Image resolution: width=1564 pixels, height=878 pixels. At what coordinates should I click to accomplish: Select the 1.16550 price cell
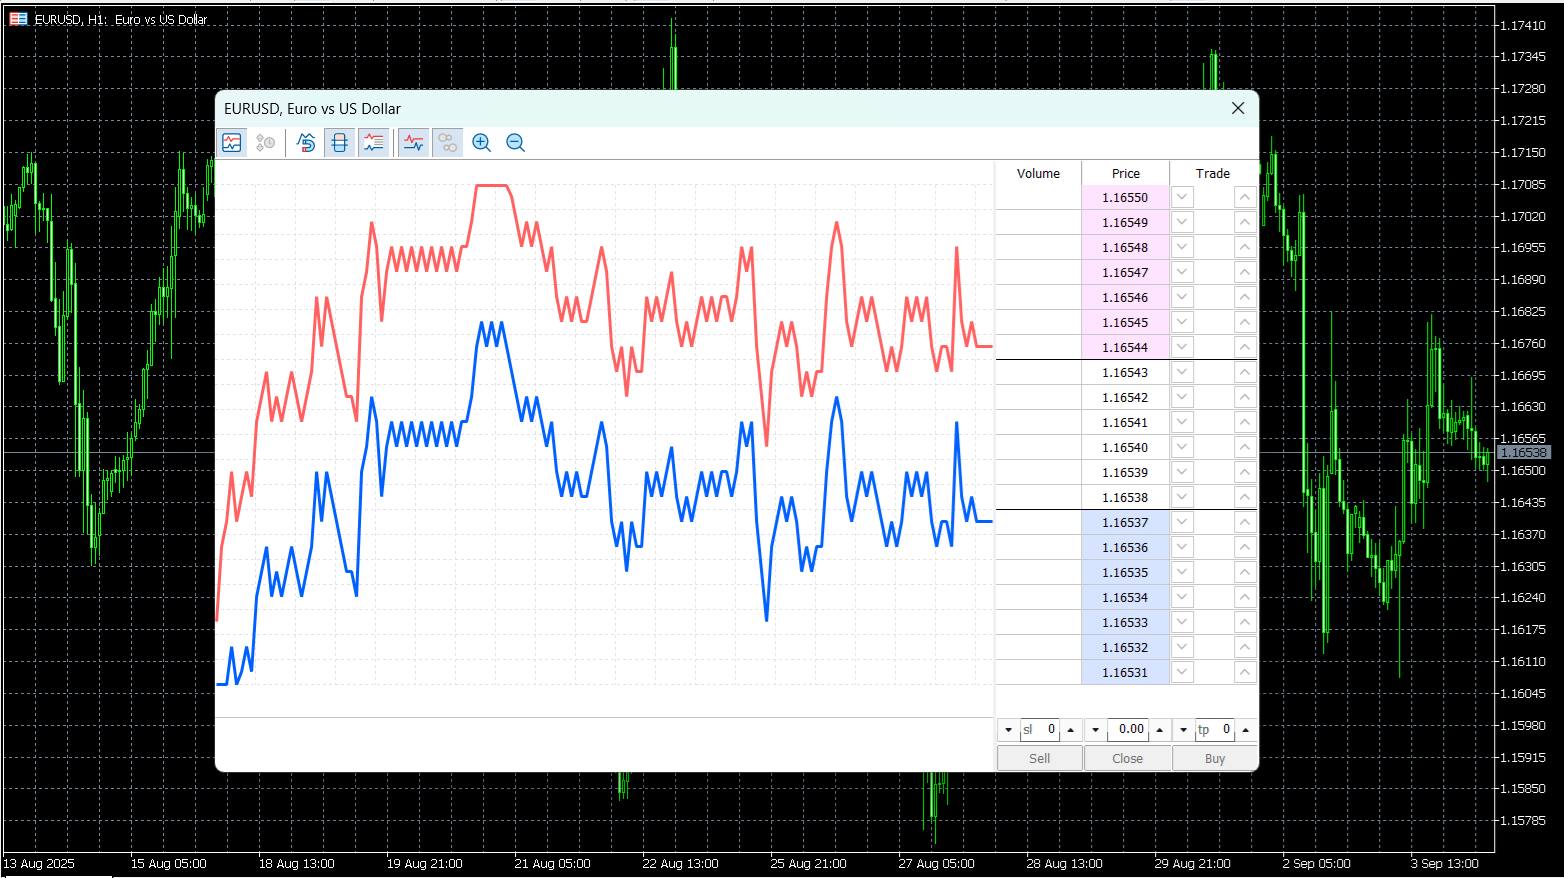pos(1125,197)
